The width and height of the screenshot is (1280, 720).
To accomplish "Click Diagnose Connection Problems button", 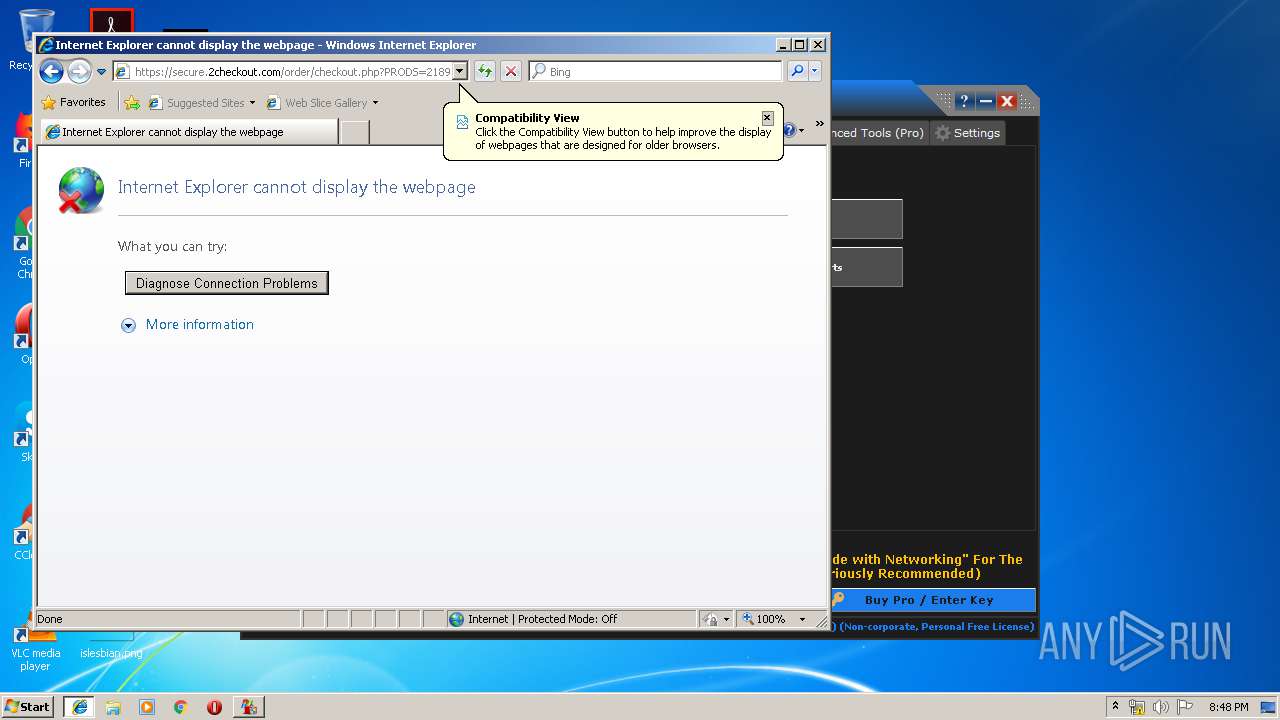I will [x=227, y=283].
